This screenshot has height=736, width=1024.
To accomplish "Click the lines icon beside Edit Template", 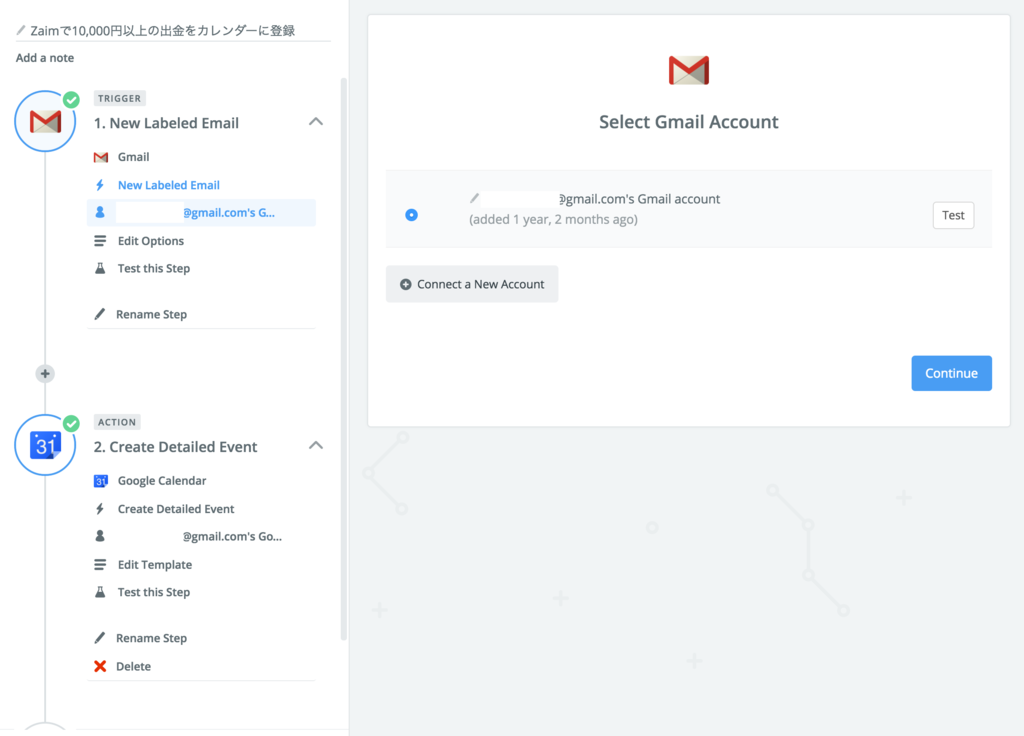I will coord(100,564).
